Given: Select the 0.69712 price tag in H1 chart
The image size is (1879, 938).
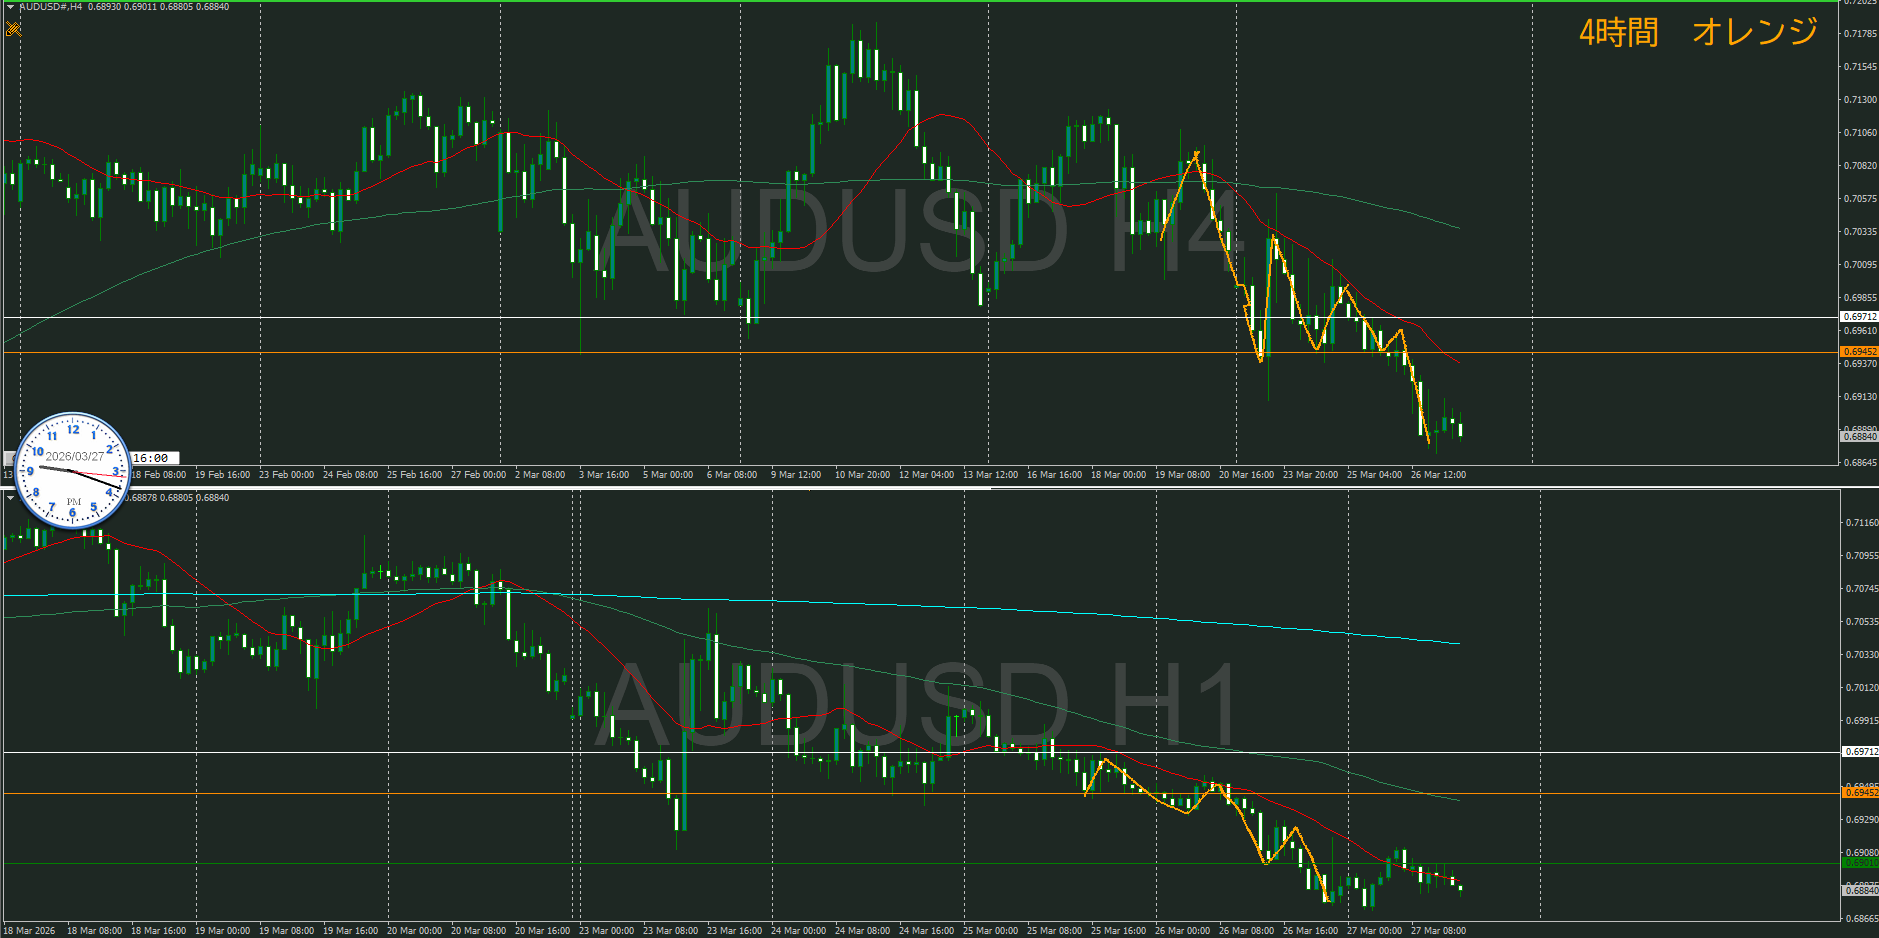Looking at the screenshot, I should click(x=1859, y=751).
